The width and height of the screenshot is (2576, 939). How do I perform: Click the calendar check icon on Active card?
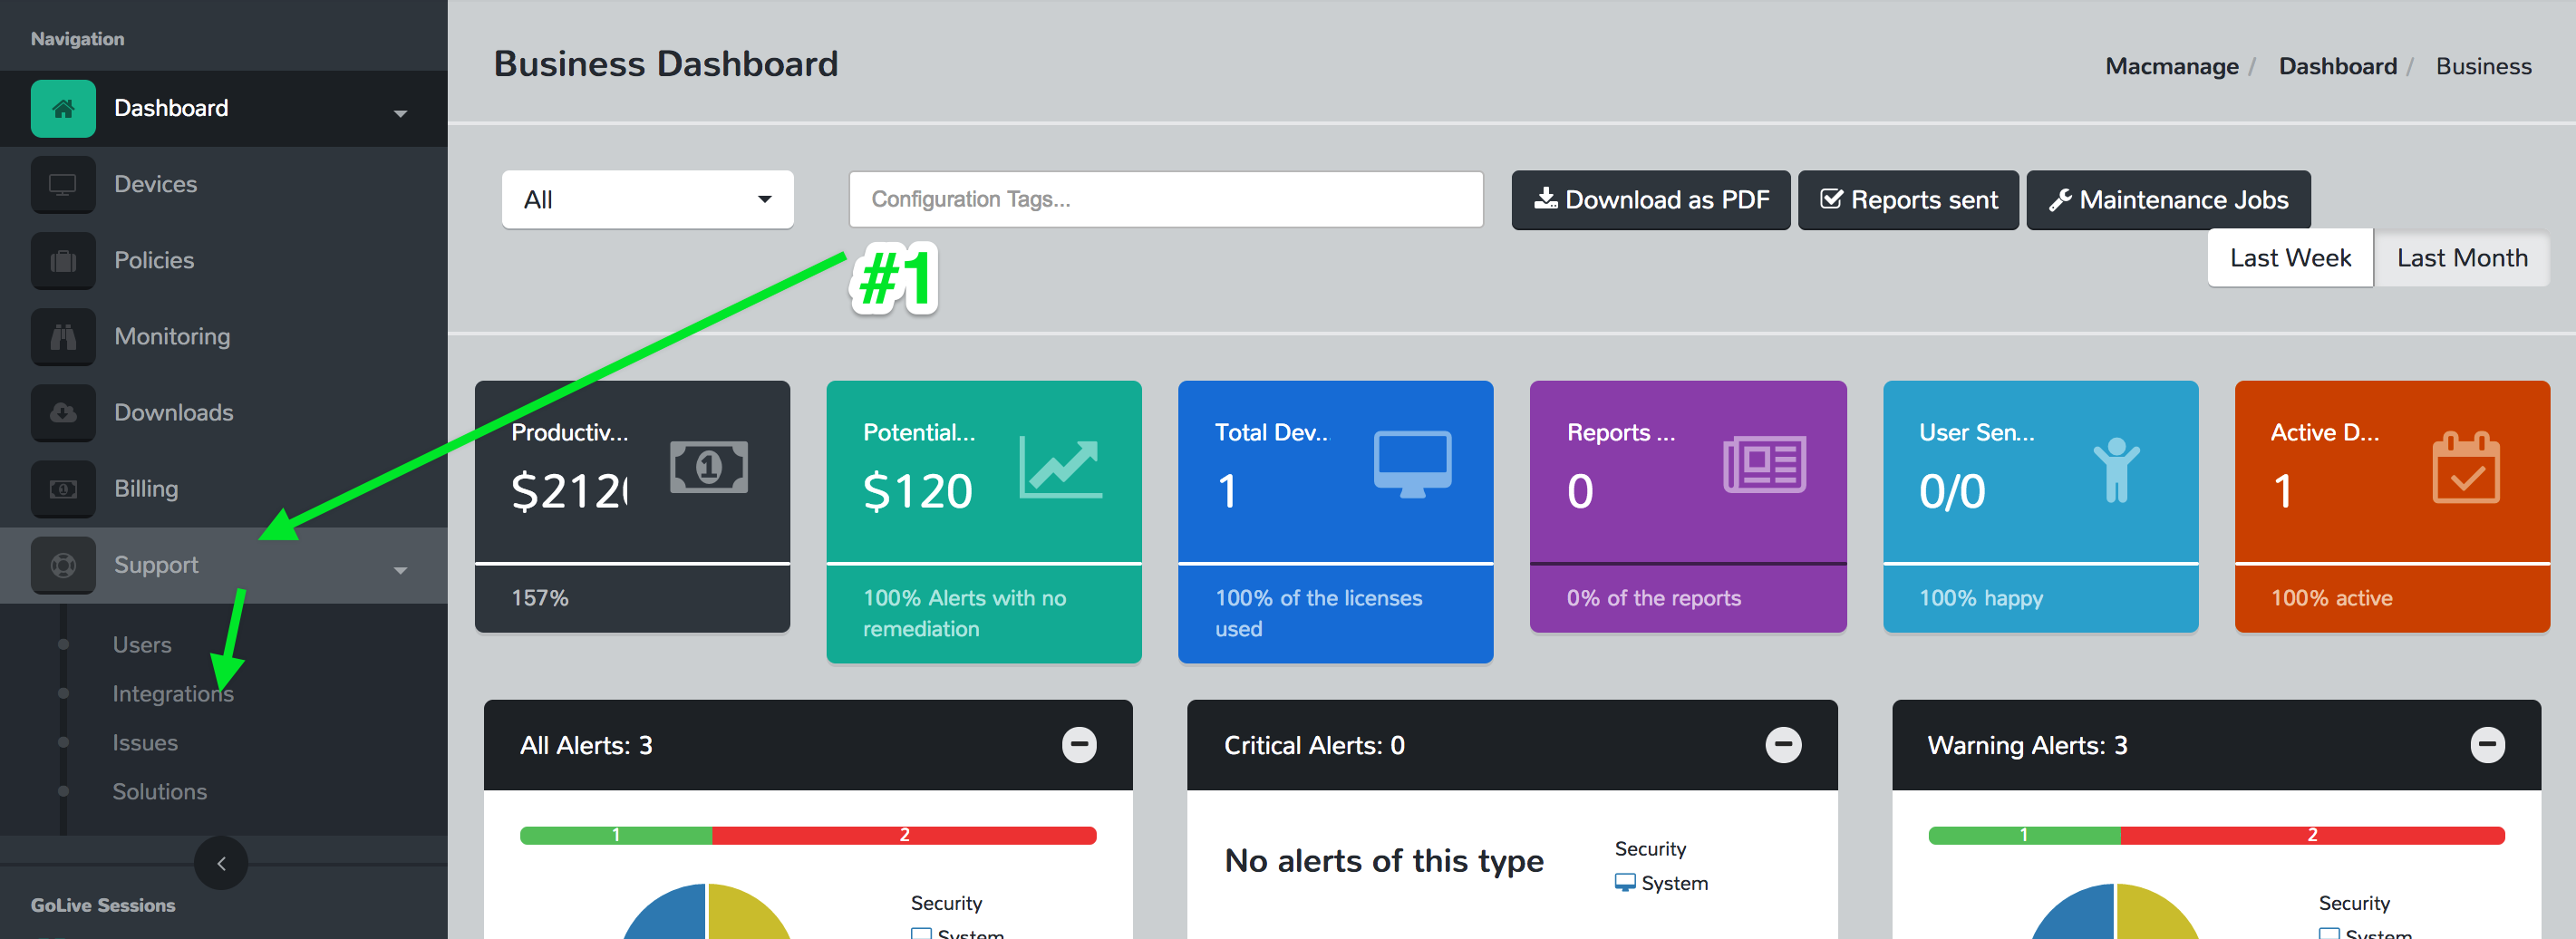coord(2466,467)
